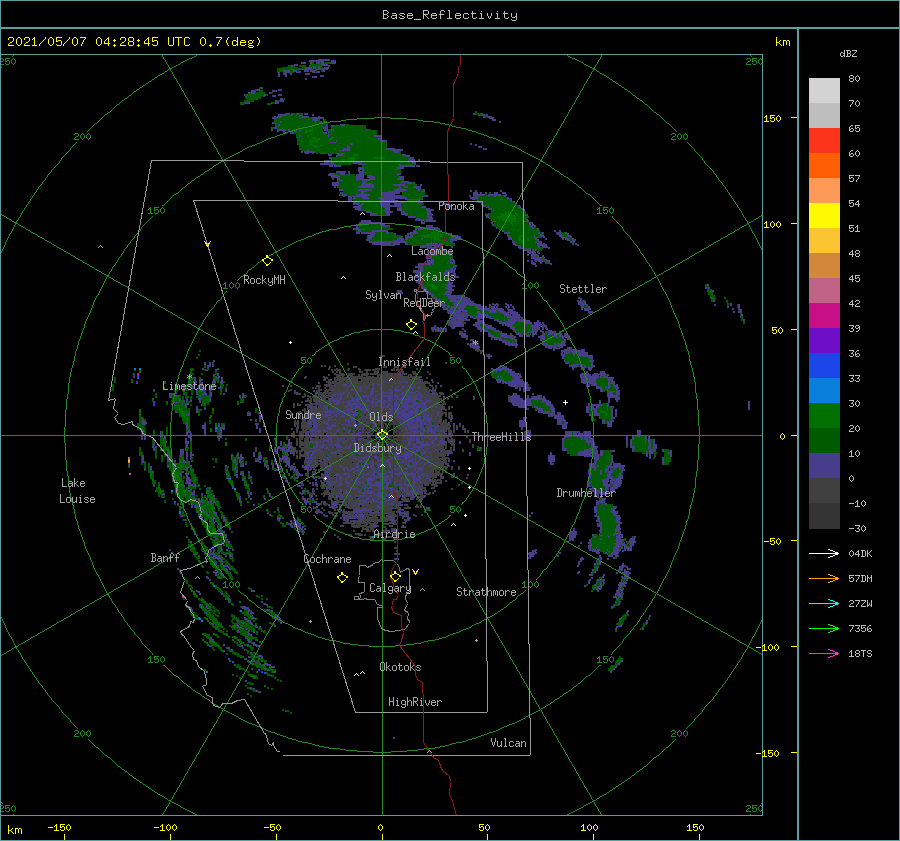Click the orange 57DM arrow legend icon
The width and height of the screenshot is (900, 841).
(824, 579)
